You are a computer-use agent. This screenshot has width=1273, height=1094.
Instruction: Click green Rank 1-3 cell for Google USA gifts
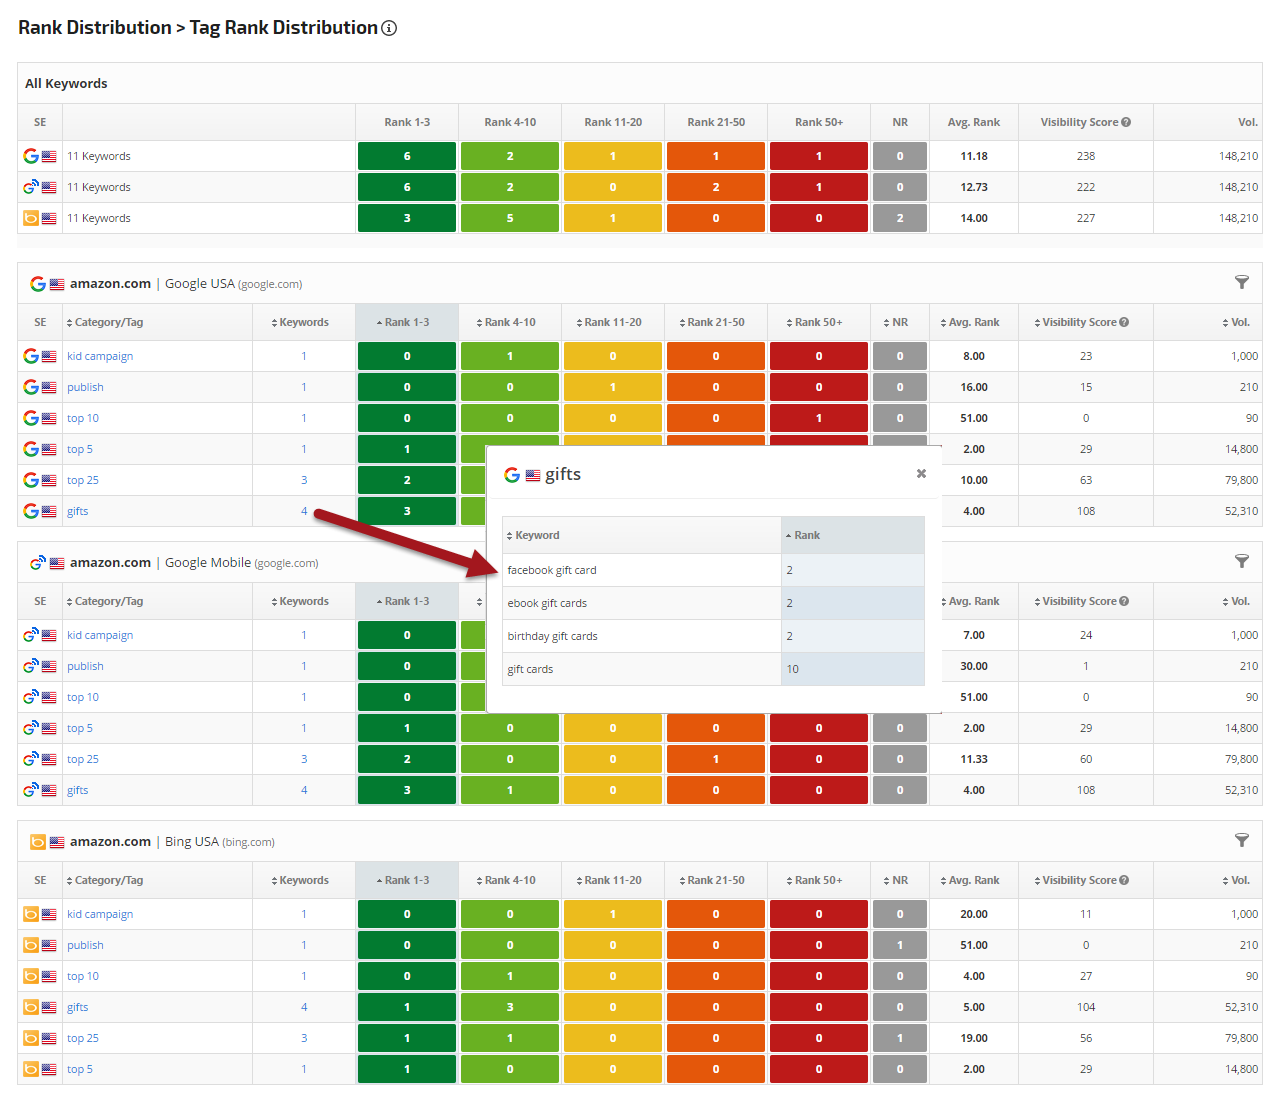tap(407, 511)
